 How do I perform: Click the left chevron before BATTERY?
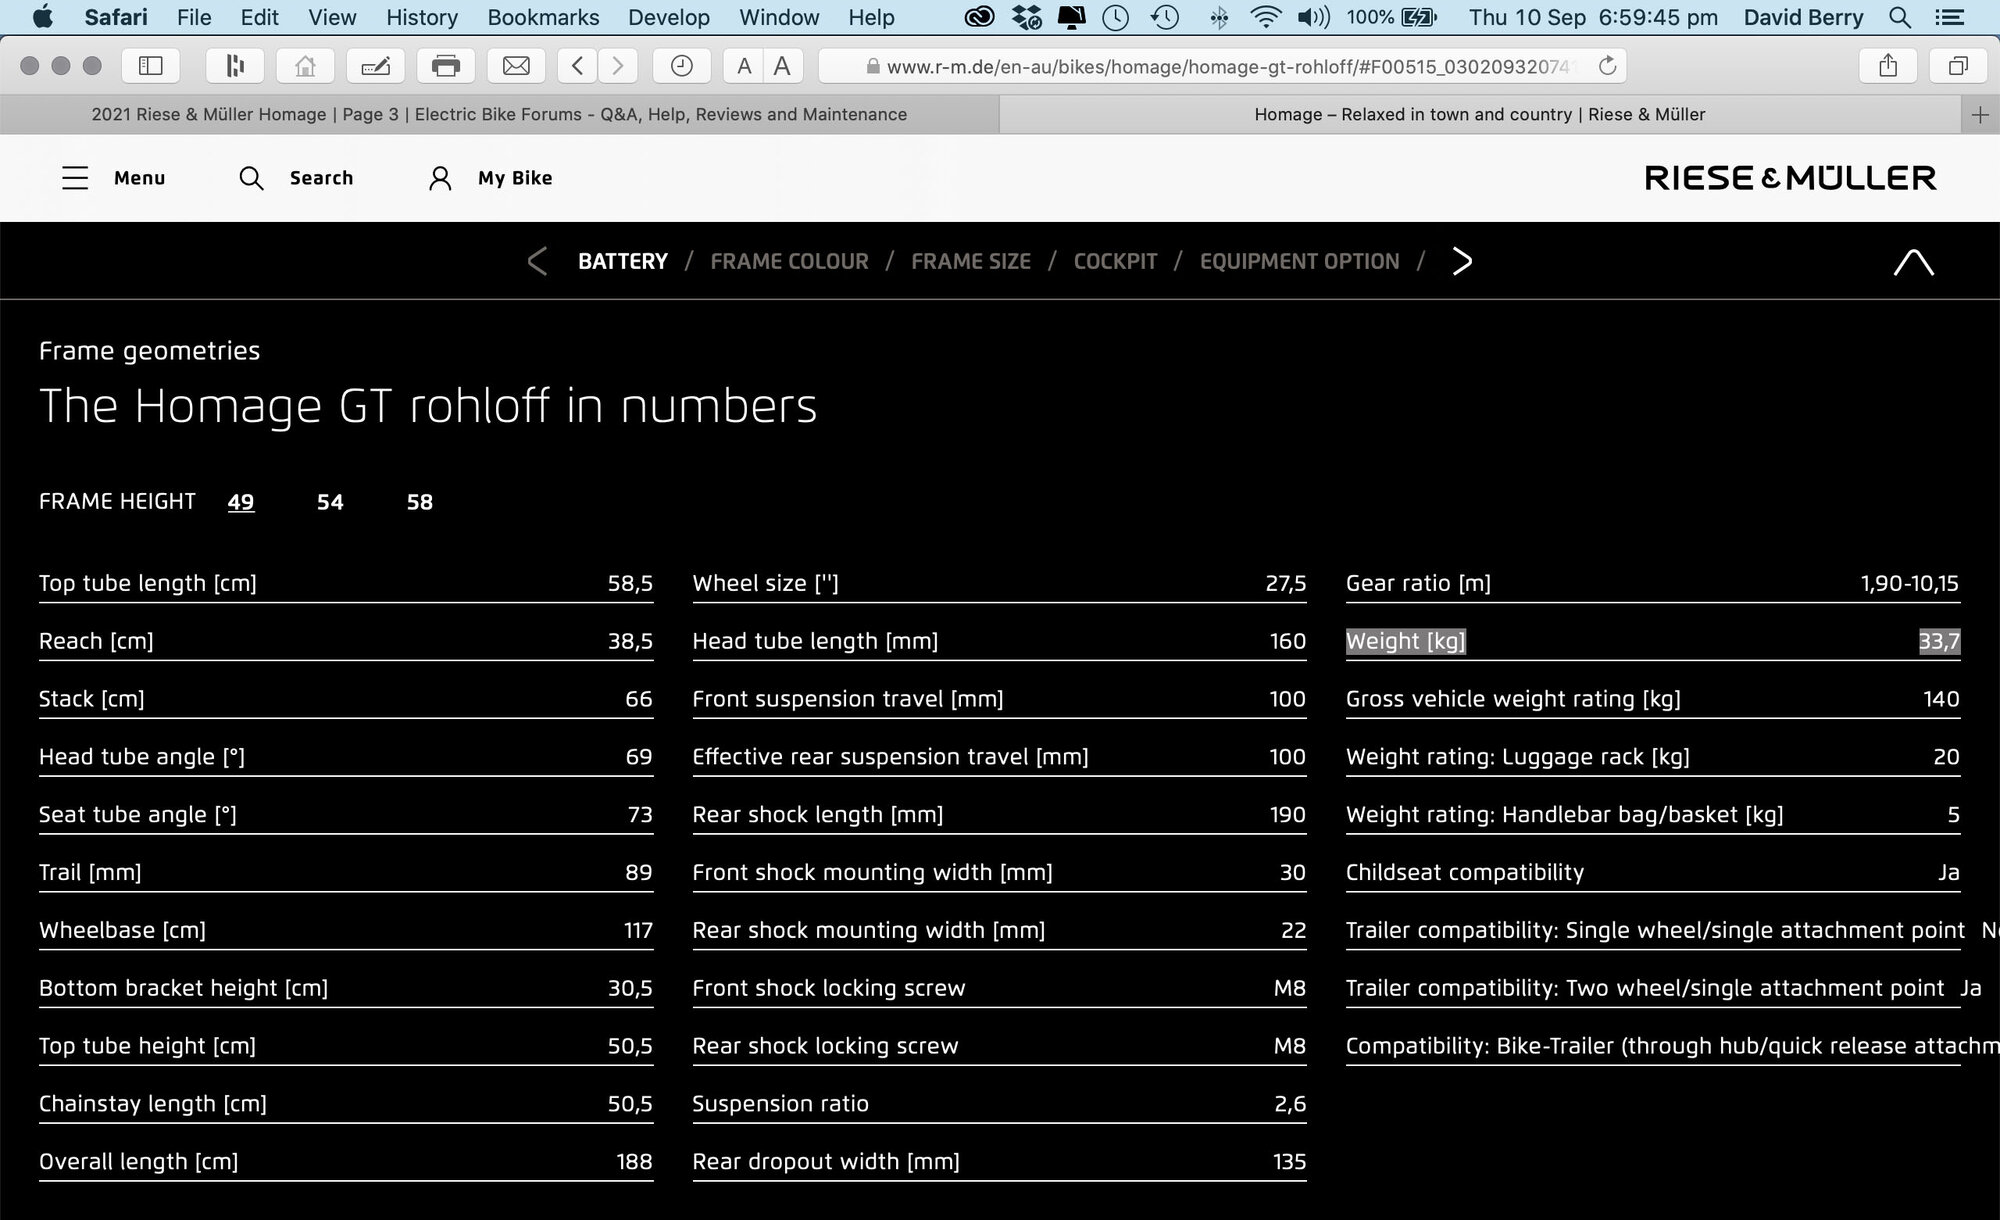[x=537, y=261]
